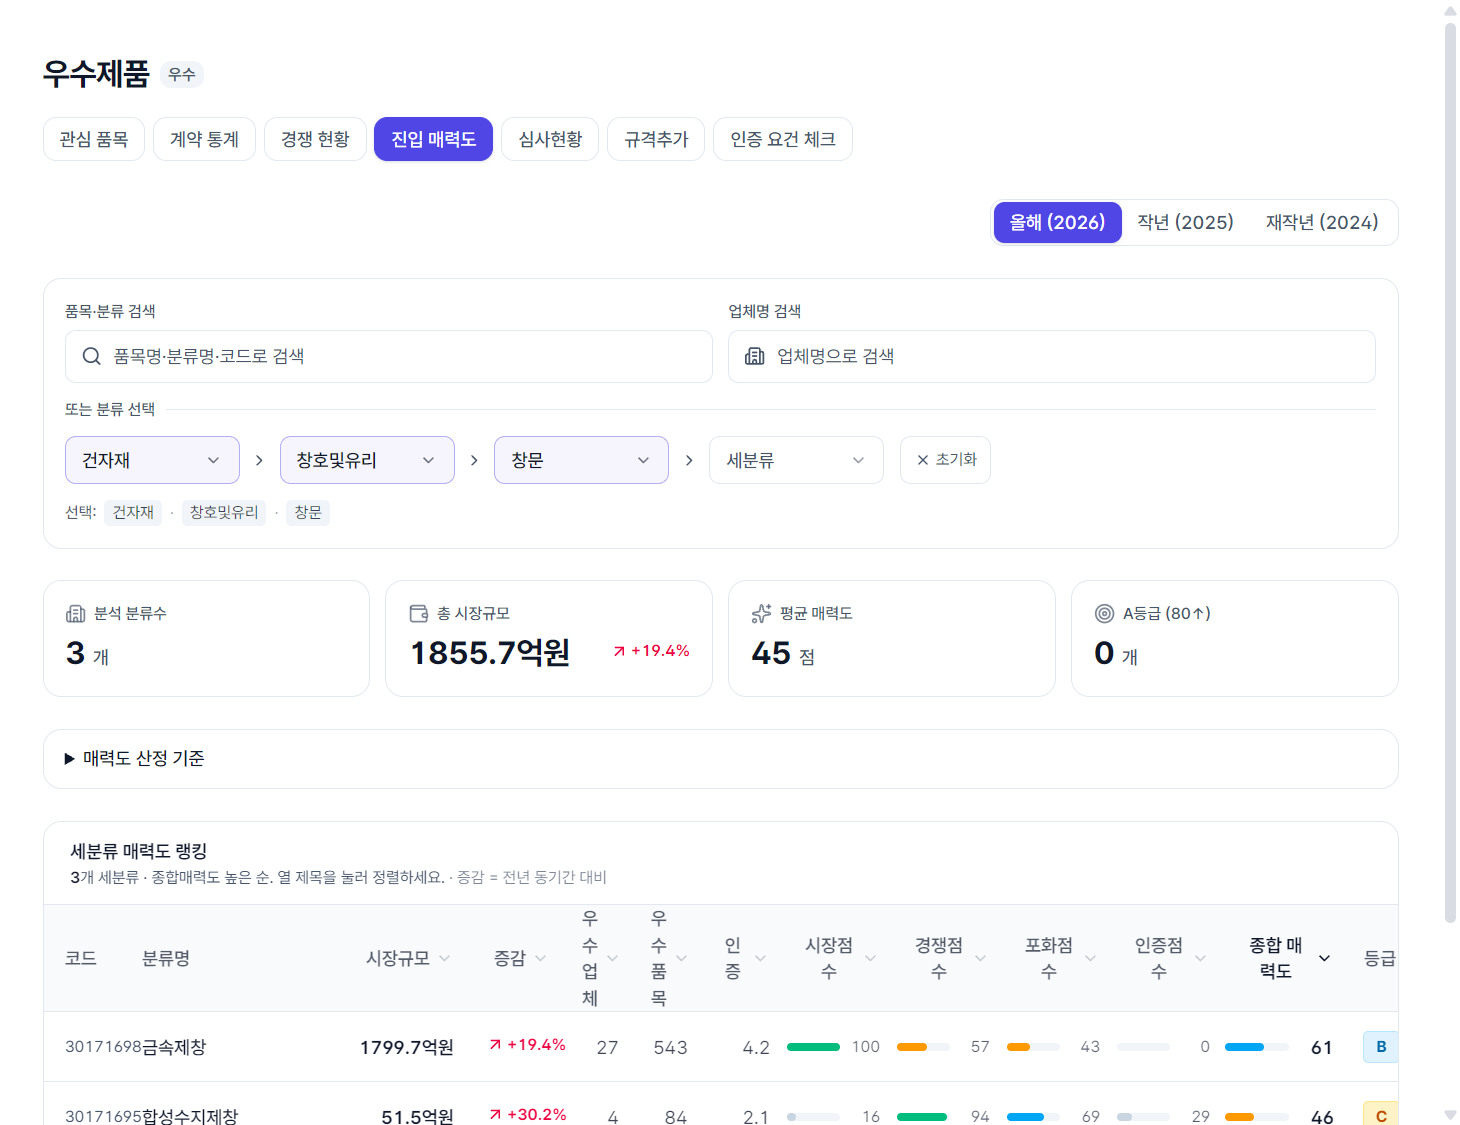Sort by 경쟁점수 column header
This screenshot has height=1125, width=1460.
[951, 958]
